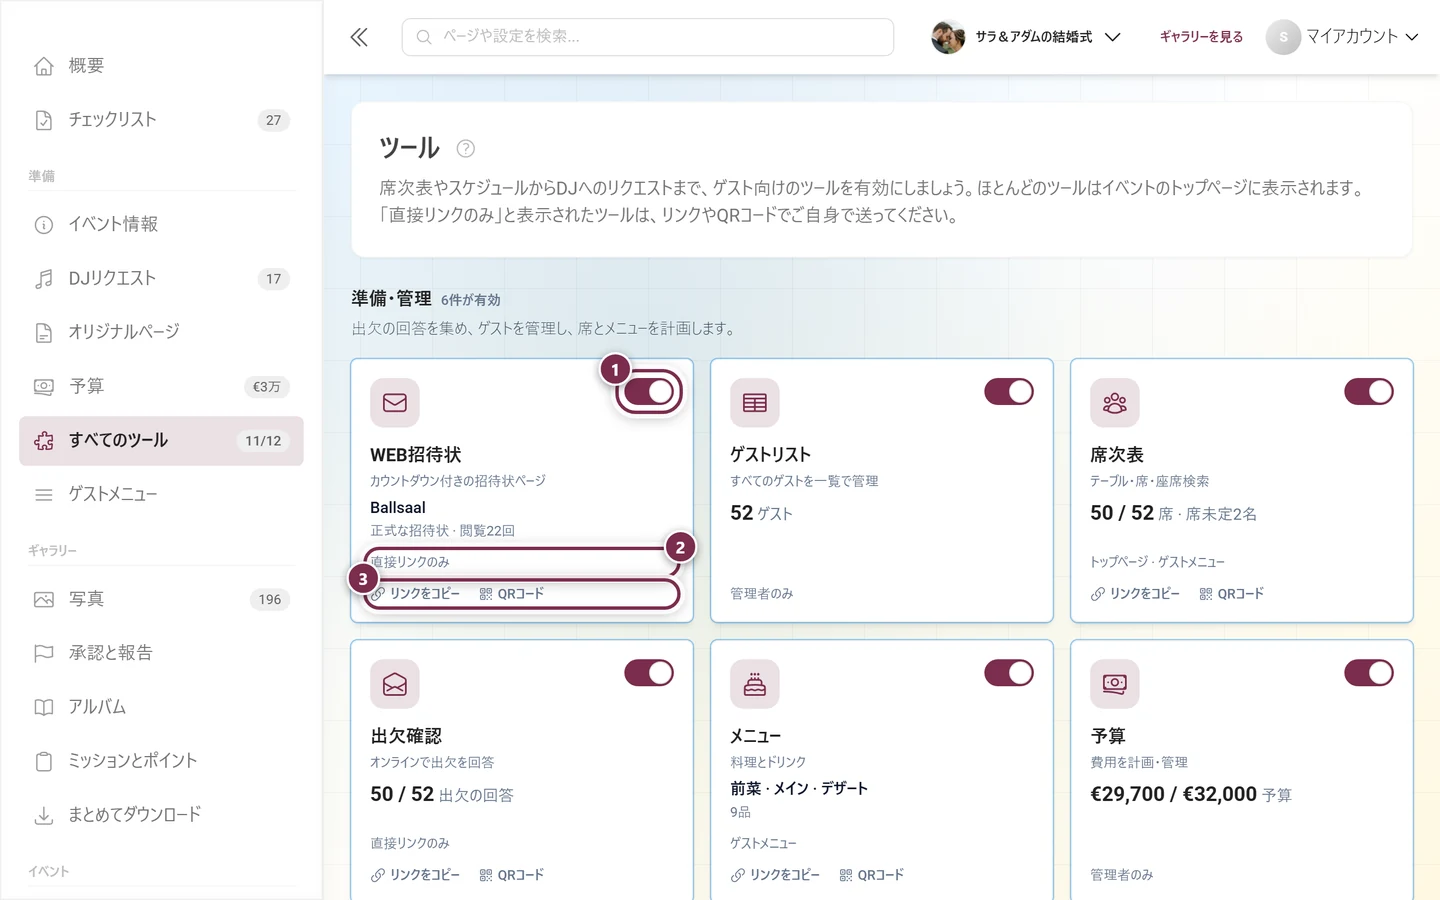Screen dimensions: 1440x900
Task: Open DJリクエスト in the sidebar
Action: [161, 279]
